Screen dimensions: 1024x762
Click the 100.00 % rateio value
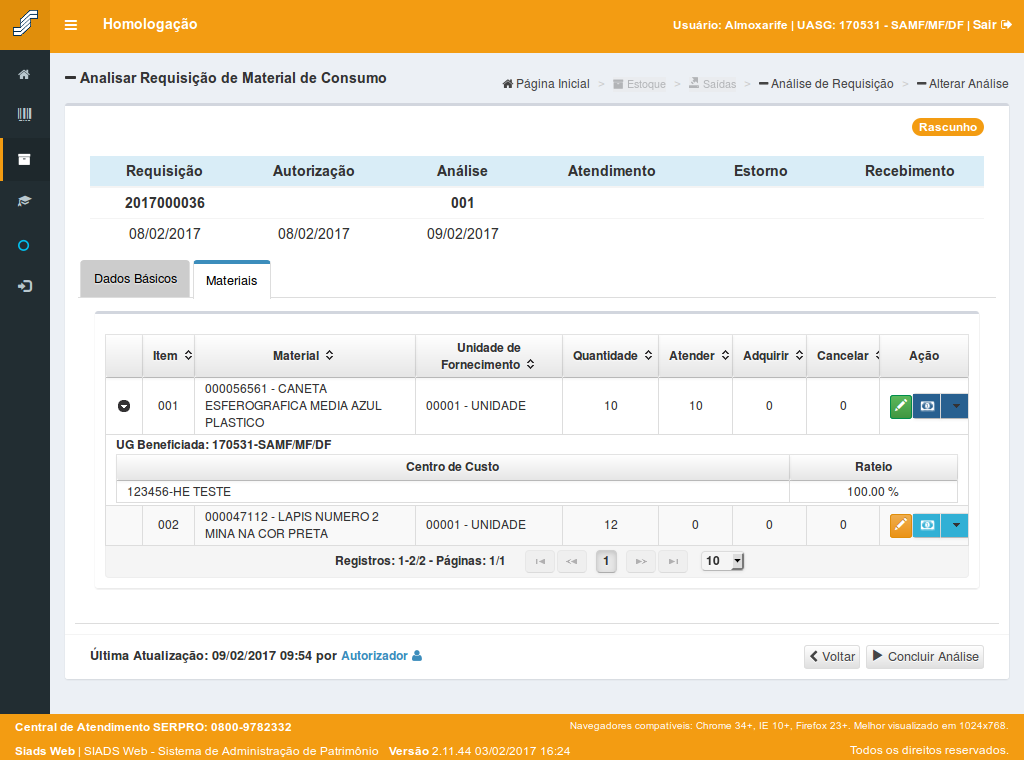click(872, 492)
